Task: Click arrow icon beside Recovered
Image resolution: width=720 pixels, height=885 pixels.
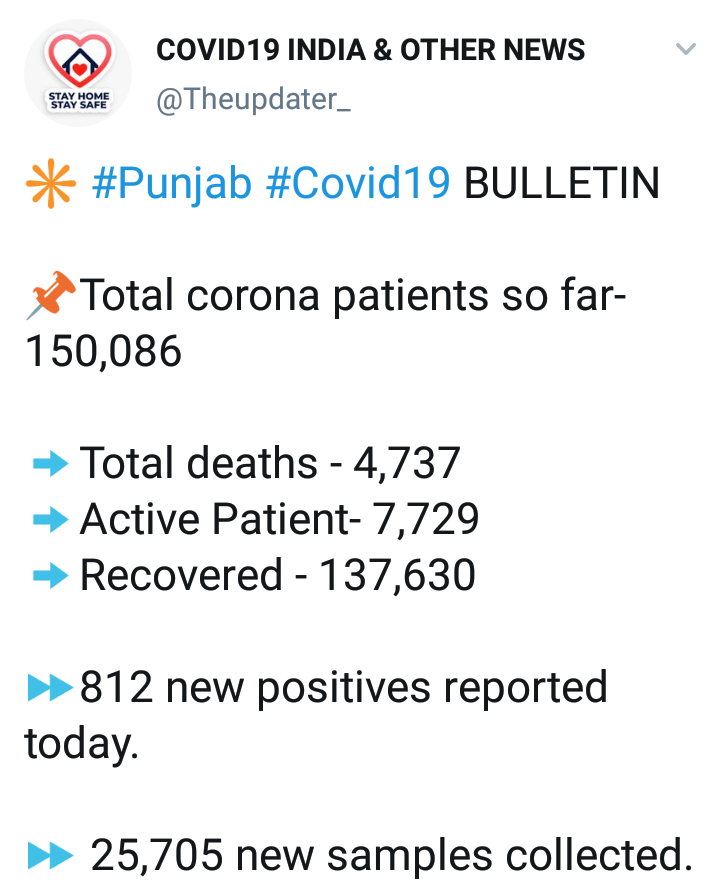Action: click(x=50, y=576)
